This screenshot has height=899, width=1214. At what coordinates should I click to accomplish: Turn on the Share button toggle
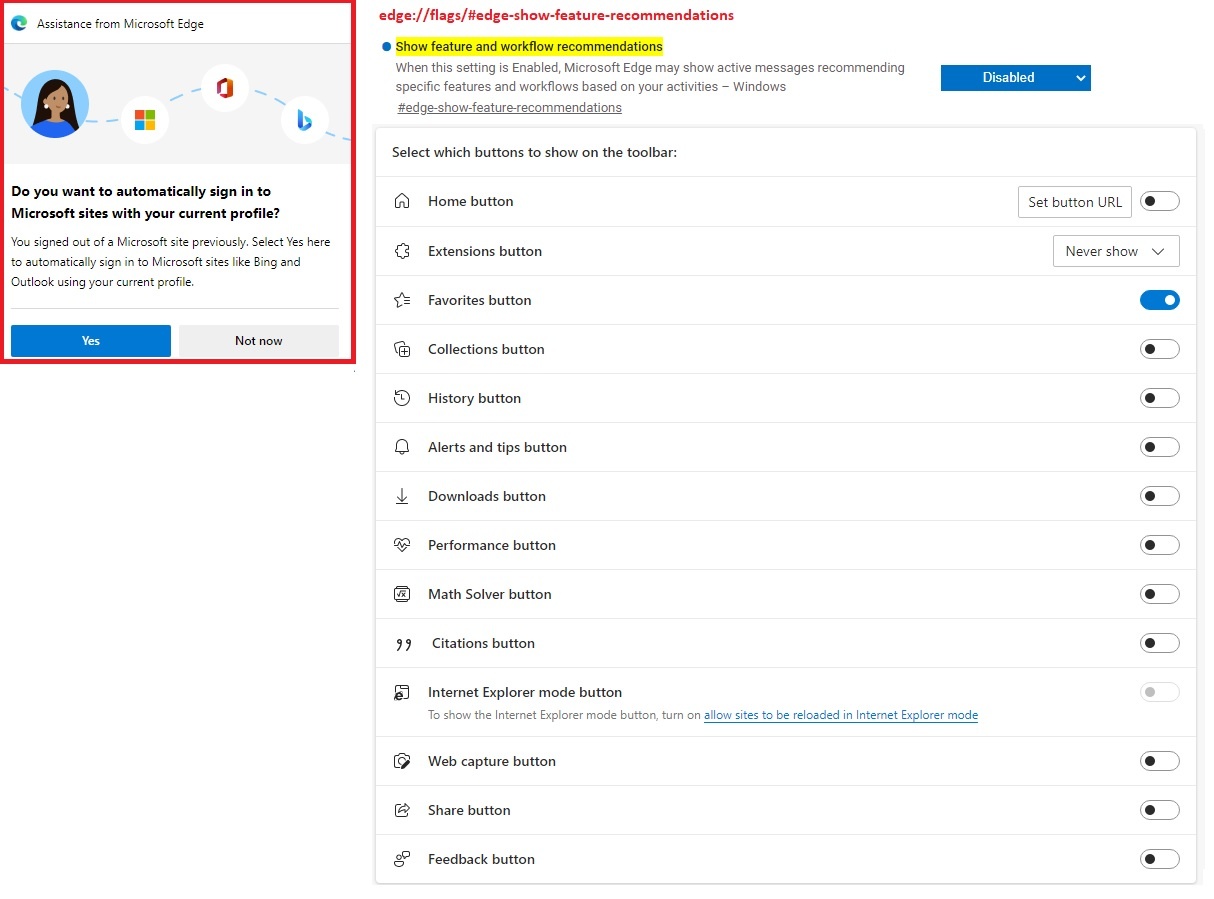tap(1160, 810)
